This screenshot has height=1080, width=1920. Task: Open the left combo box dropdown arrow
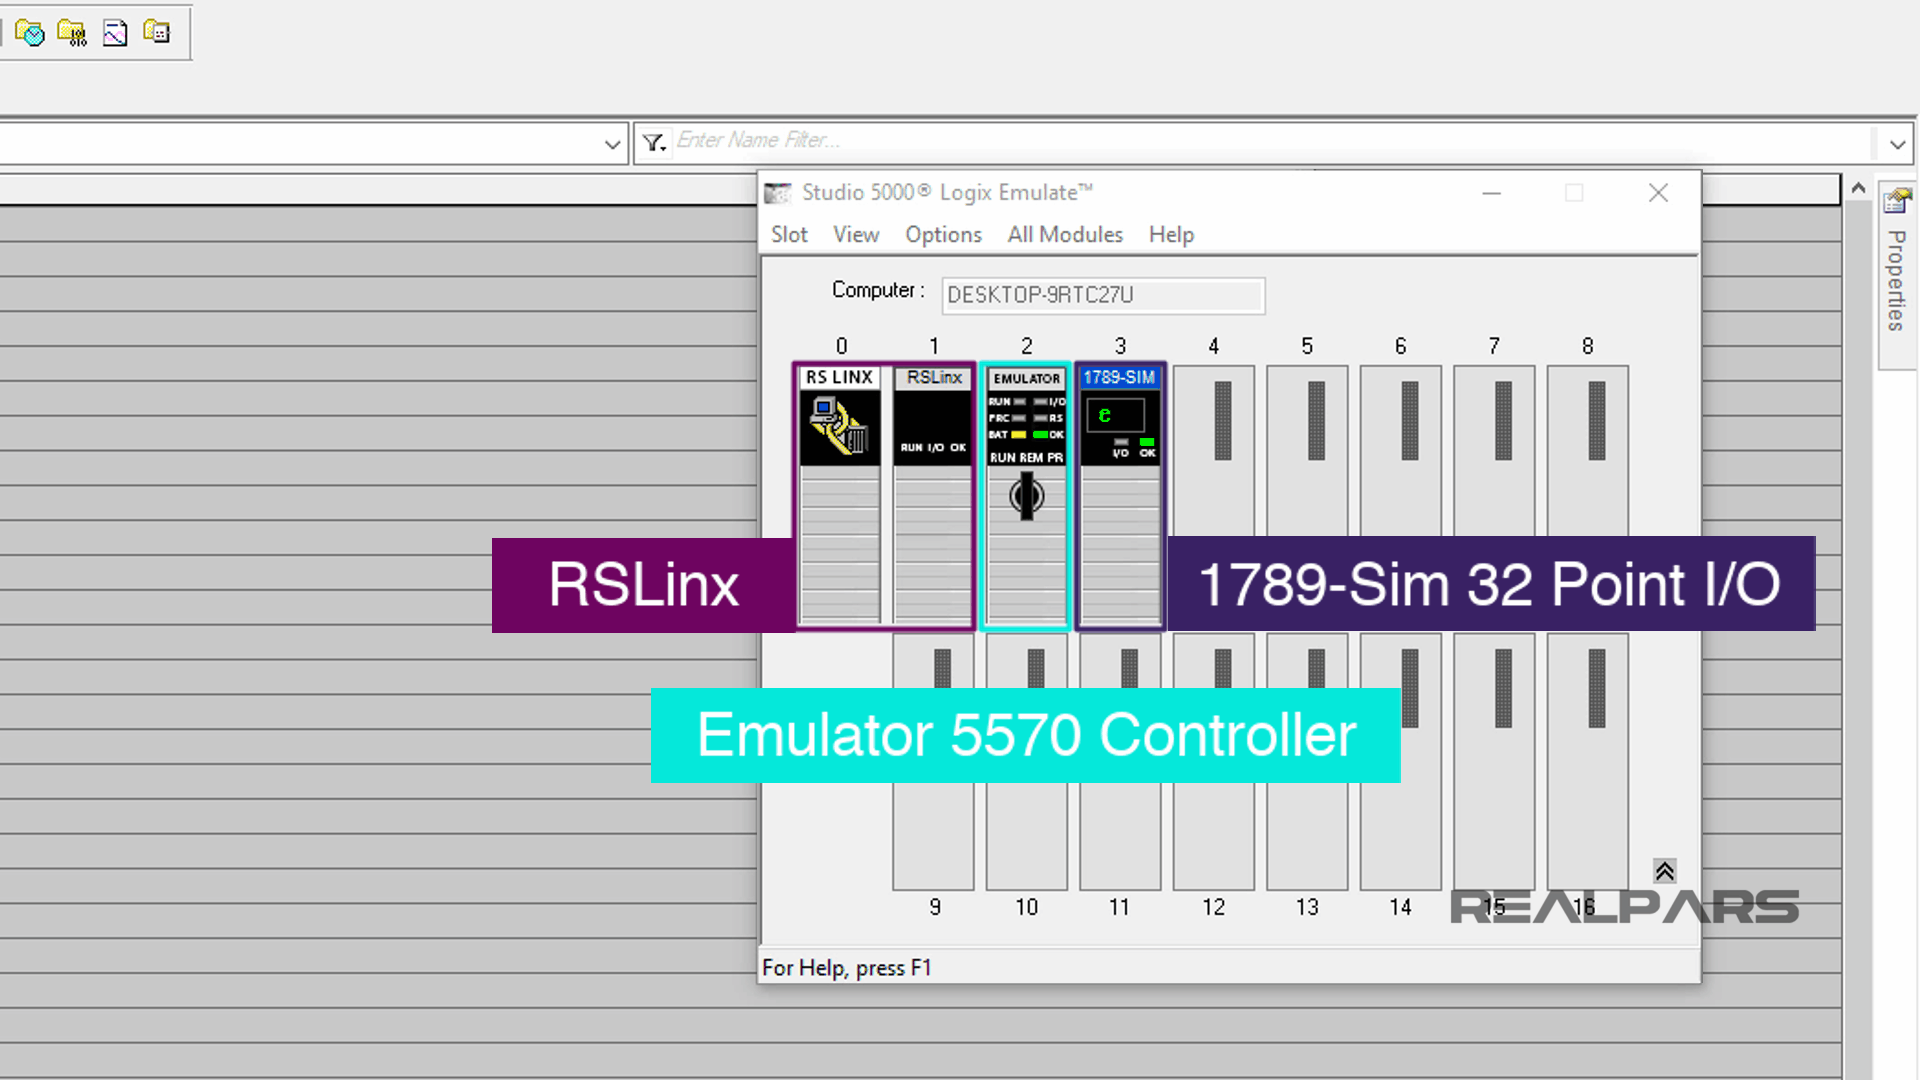[x=613, y=143]
